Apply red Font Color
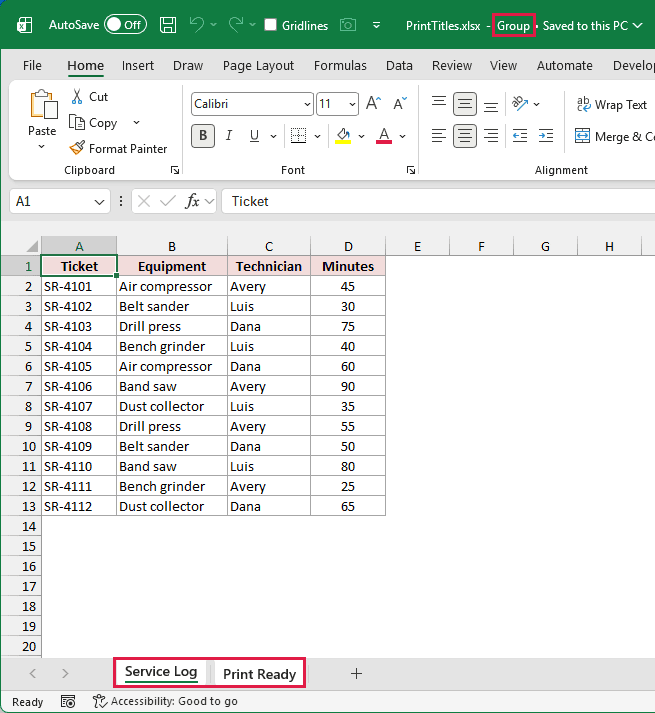Screen dimensions: 655x713 click(x=384, y=136)
